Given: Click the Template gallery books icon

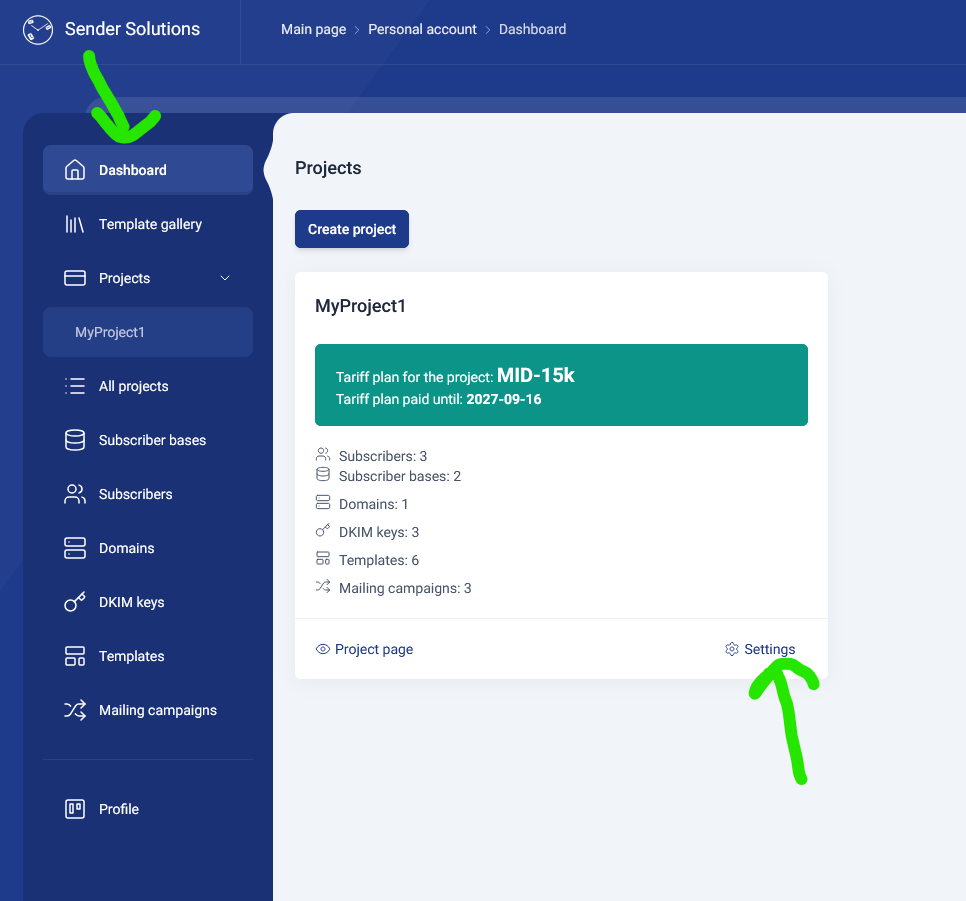Looking at the screenshot, I should tap(75, 224).
